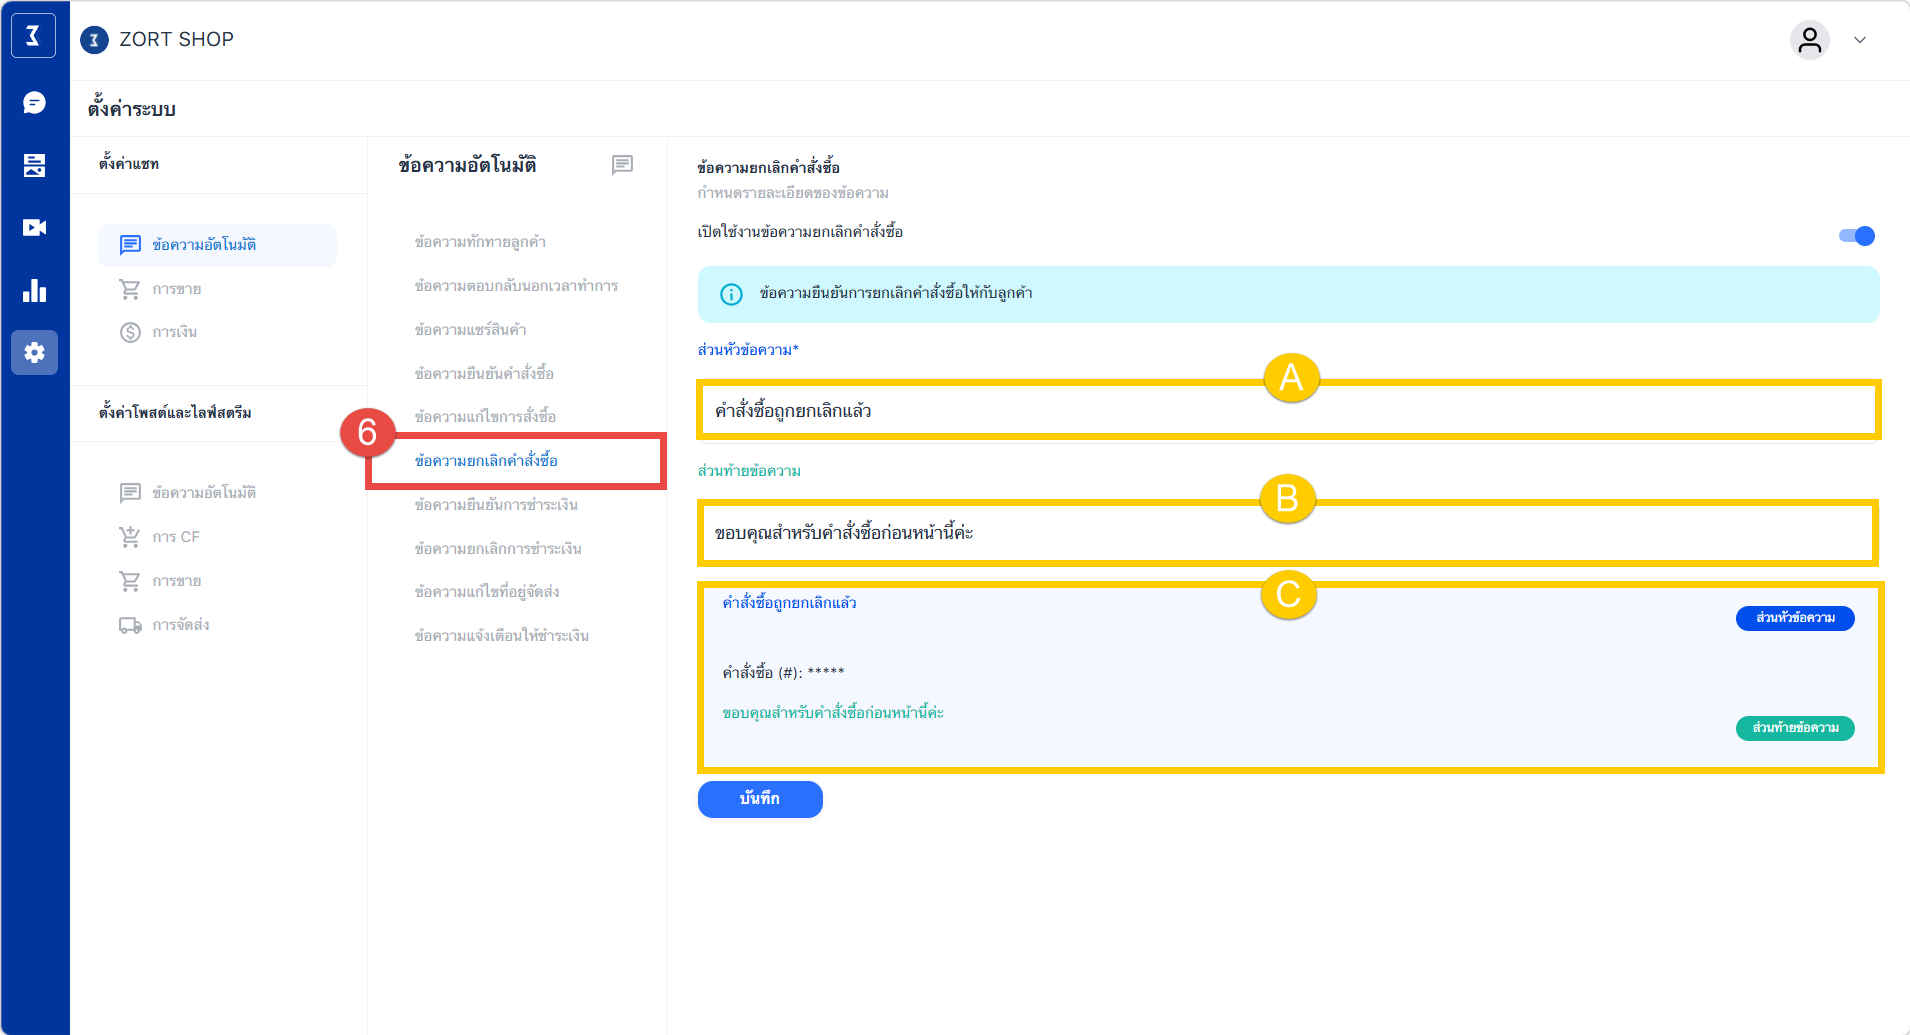Click the info icon in blue banner

click(731, 294)
